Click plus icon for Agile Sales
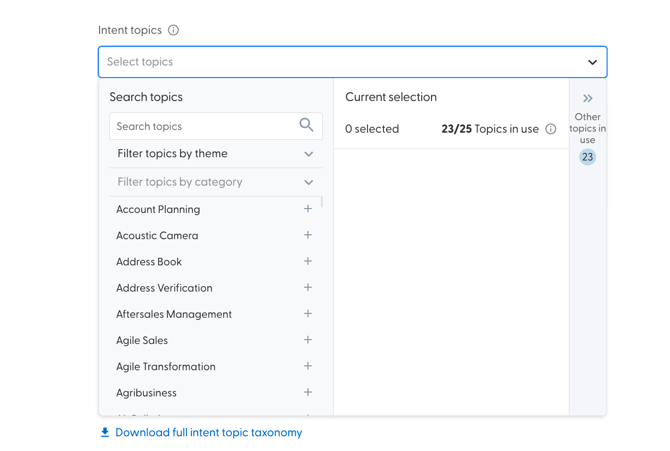 (308, 340)
